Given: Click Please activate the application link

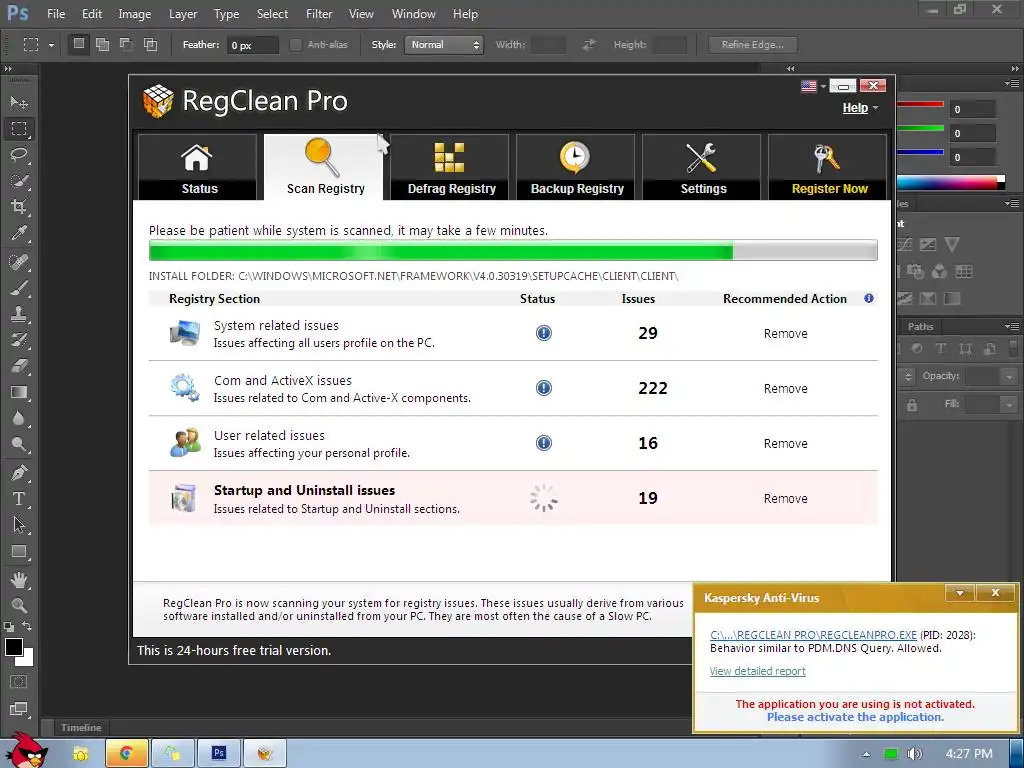Looking at the screenshot, I should pos(855,717).
